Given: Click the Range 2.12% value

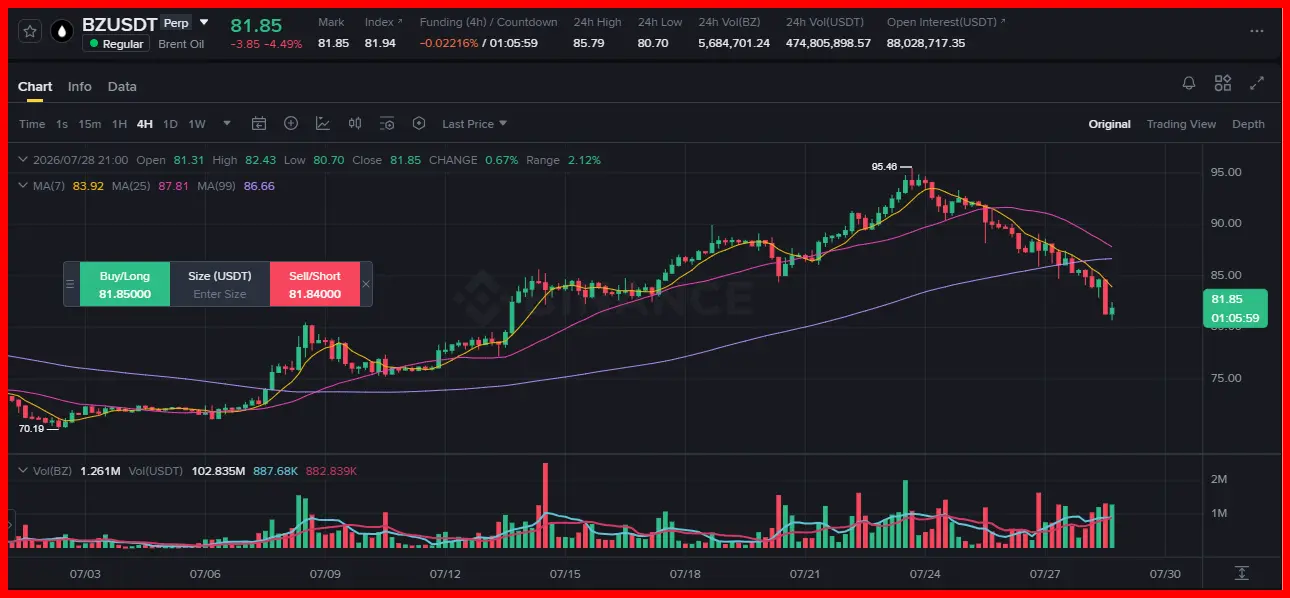Looking at the screenshot, I should 584,160.
